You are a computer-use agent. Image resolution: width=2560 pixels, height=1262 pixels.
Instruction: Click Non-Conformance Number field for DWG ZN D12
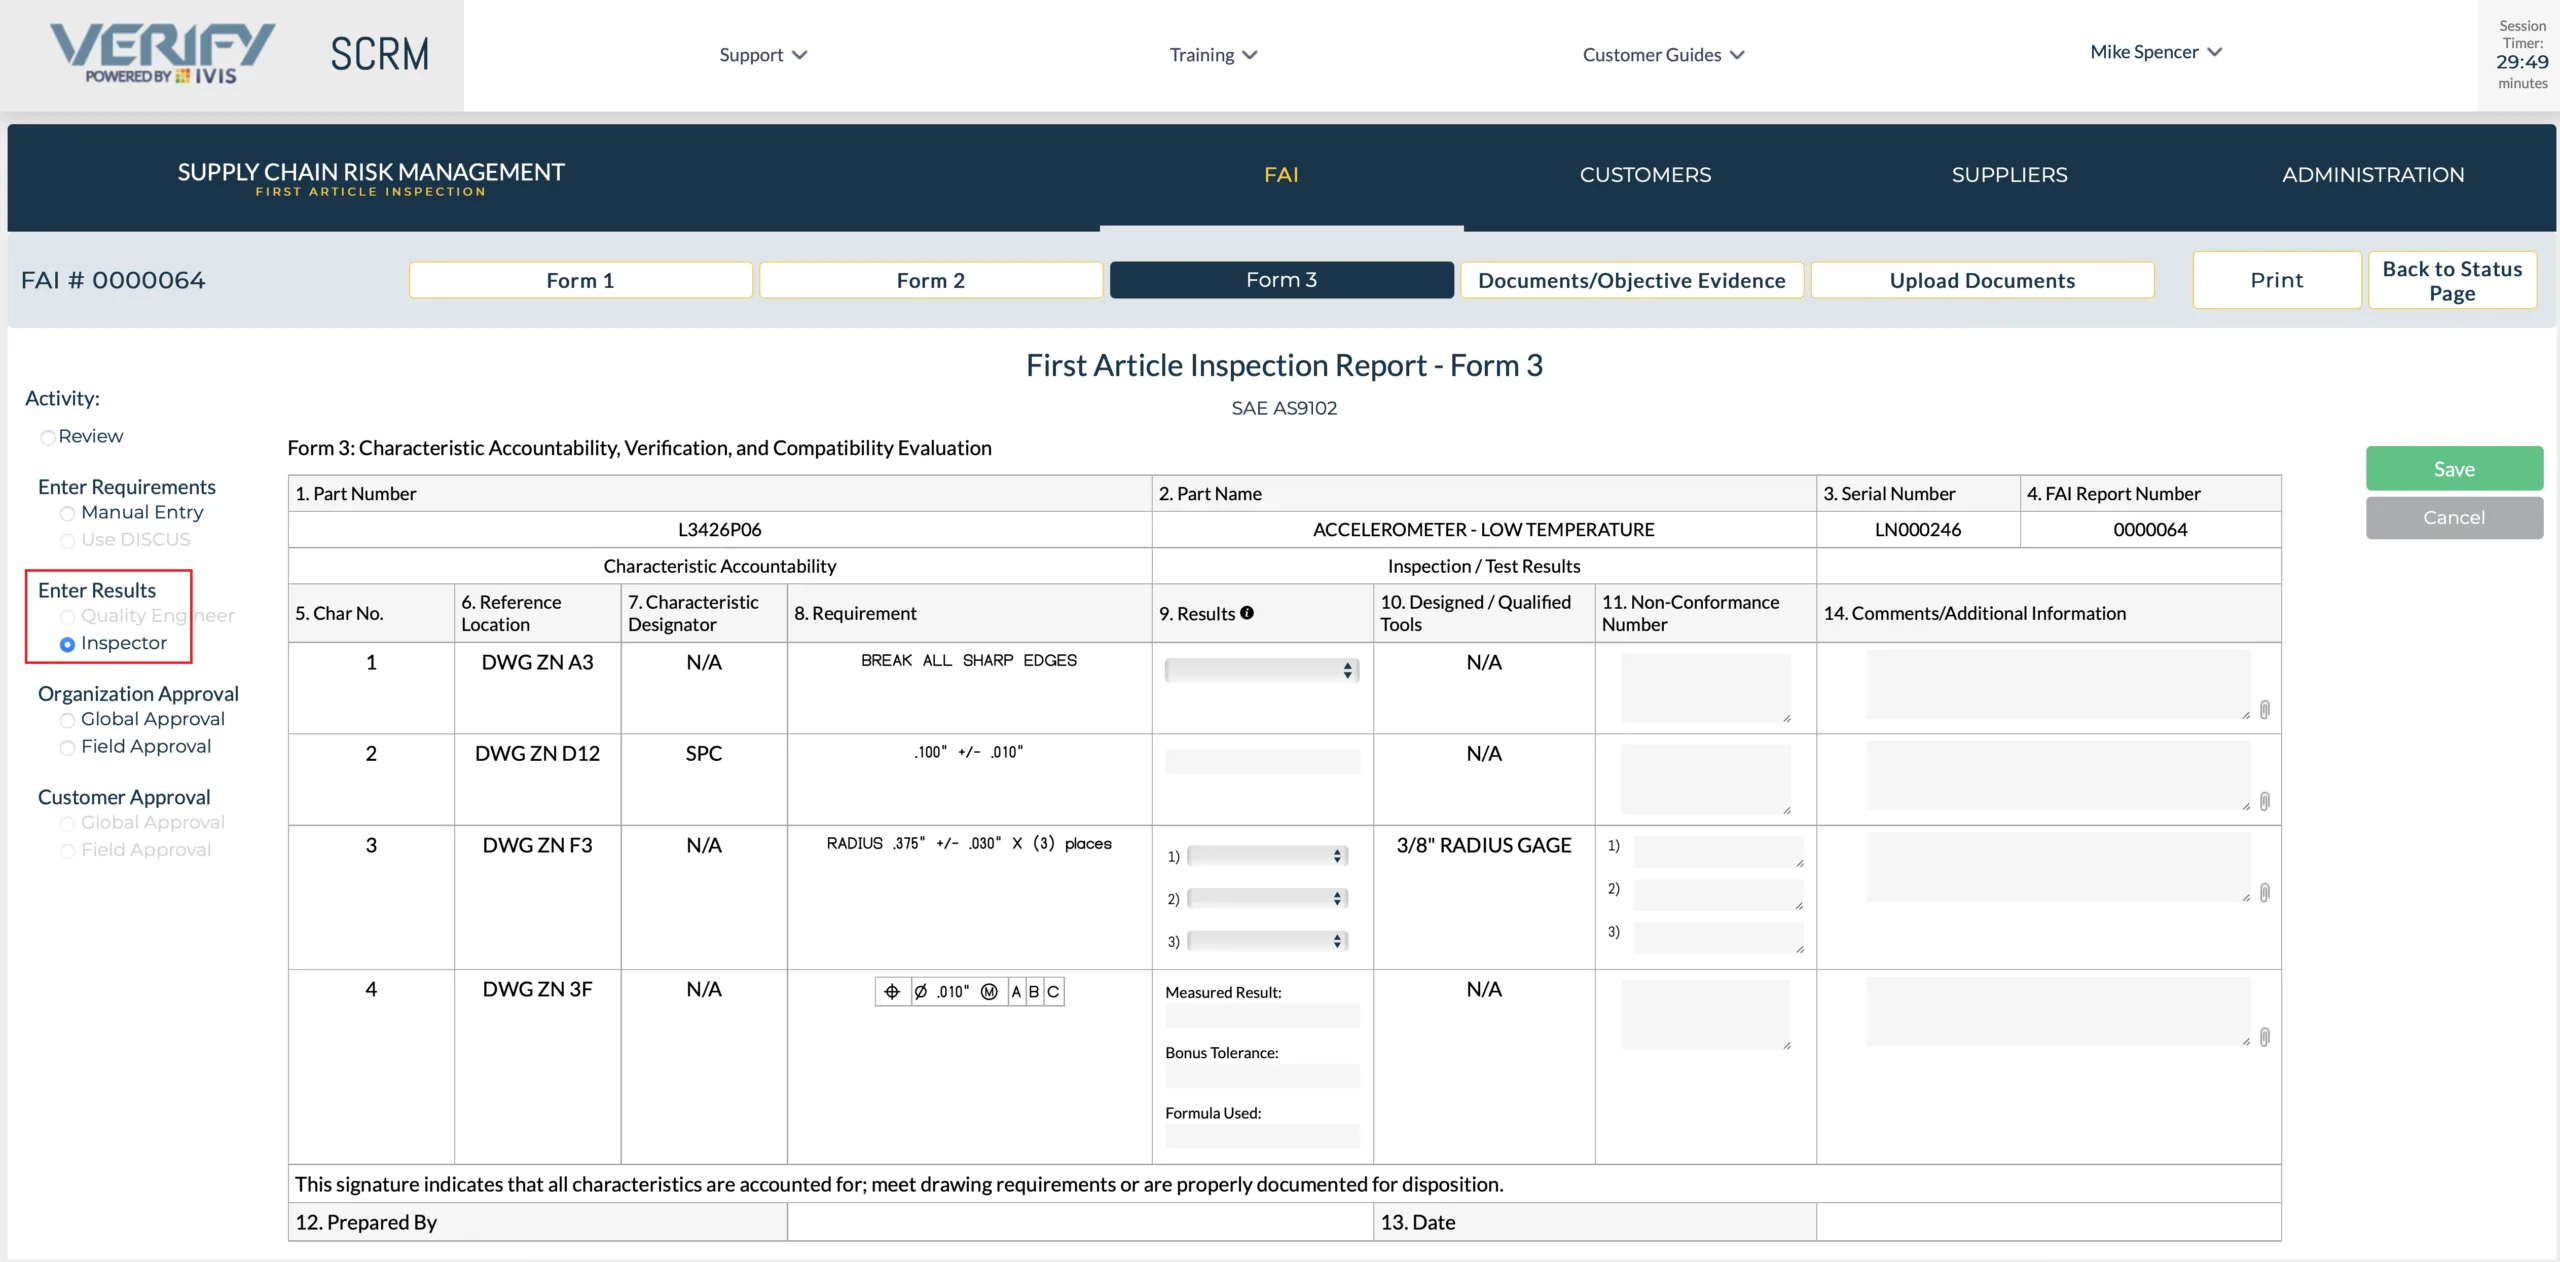pyautogui.click(x=1706, y=780)
